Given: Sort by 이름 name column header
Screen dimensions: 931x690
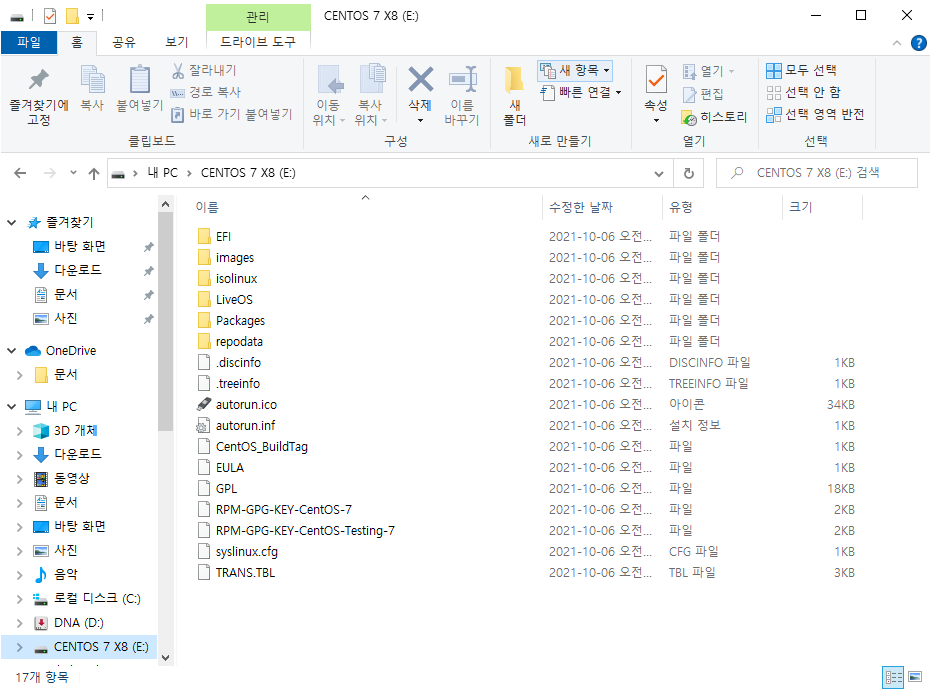Looking at the screenshot, I should click(207, 207).
